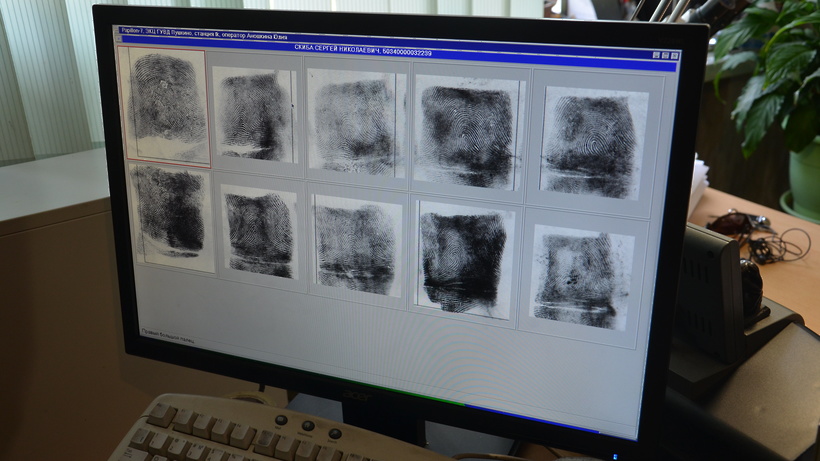Select the first fingerprint in the bottom row
Viewport: 820px width, 461px height.
[171, 216]
